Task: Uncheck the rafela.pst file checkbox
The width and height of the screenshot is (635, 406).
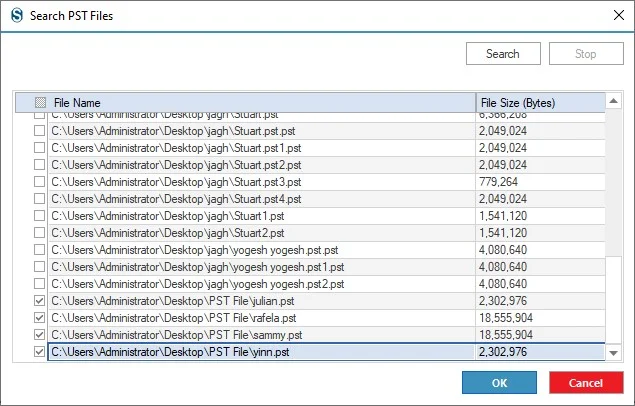Action: point(39,318)
